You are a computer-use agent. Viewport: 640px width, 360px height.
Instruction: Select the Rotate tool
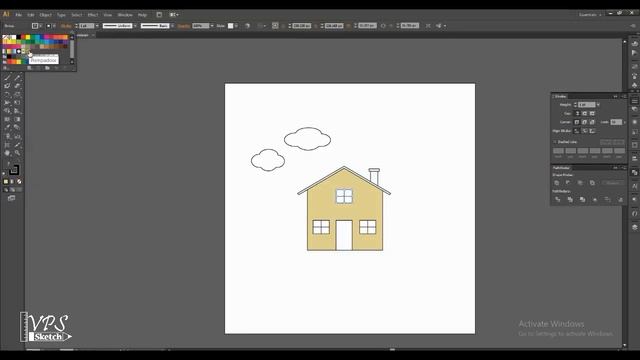pos(7,94)
